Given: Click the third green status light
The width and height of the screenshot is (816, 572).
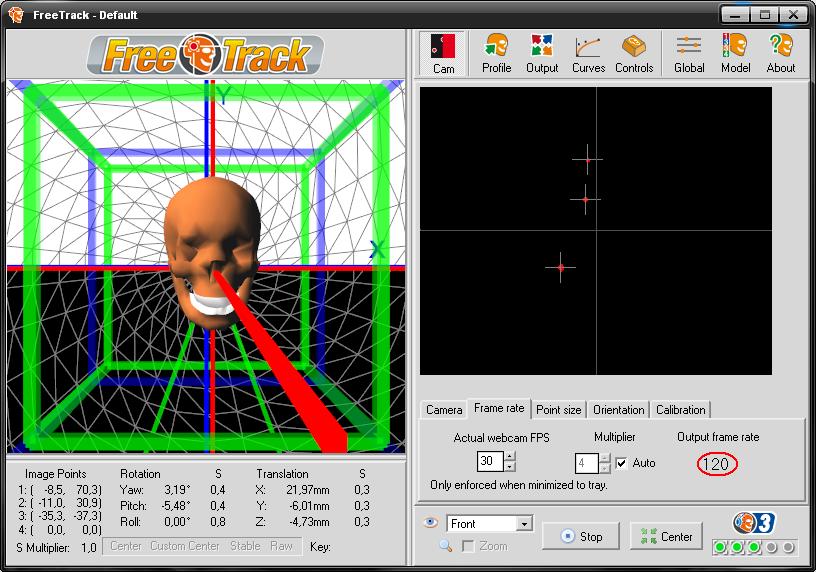Looking at the screenshot, I should [x=754, y=547].
